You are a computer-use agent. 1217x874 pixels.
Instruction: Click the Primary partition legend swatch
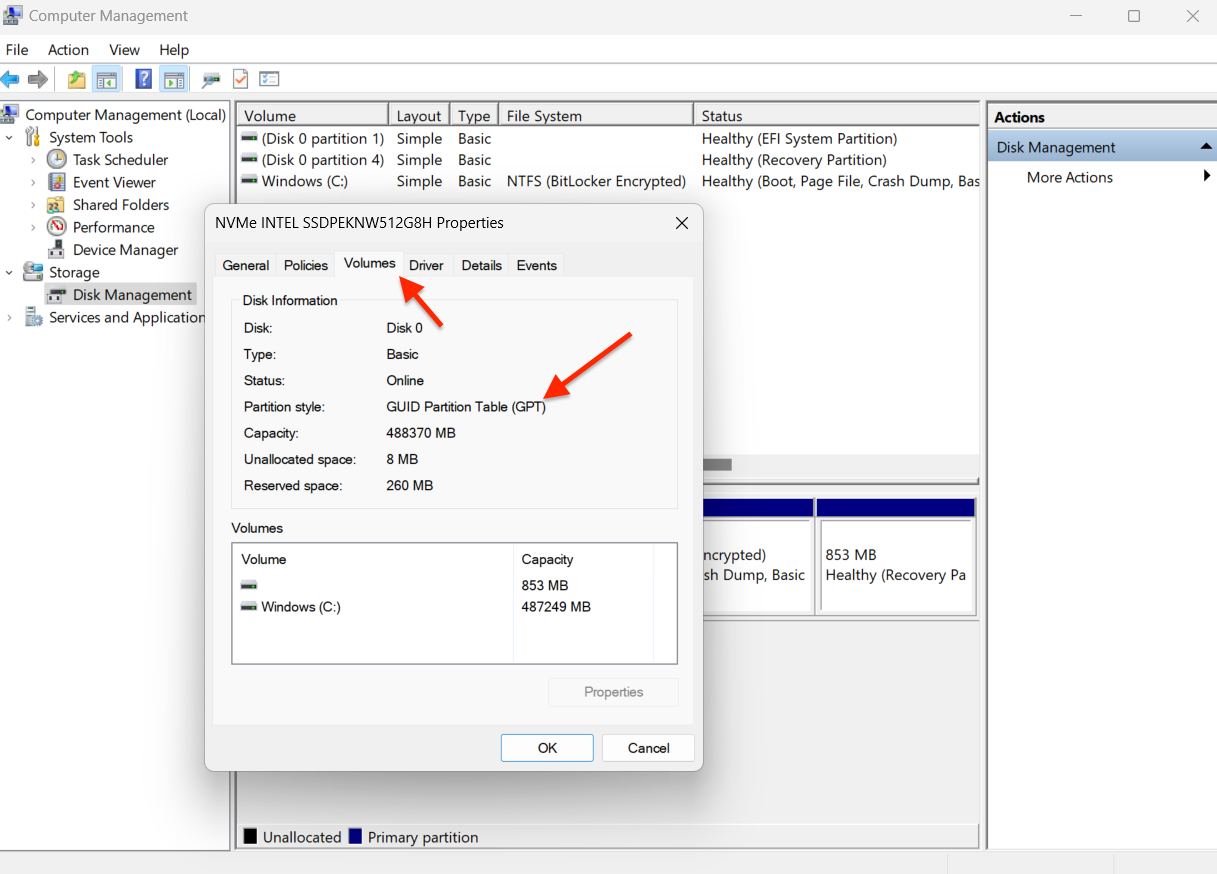[x=355, y=837]
